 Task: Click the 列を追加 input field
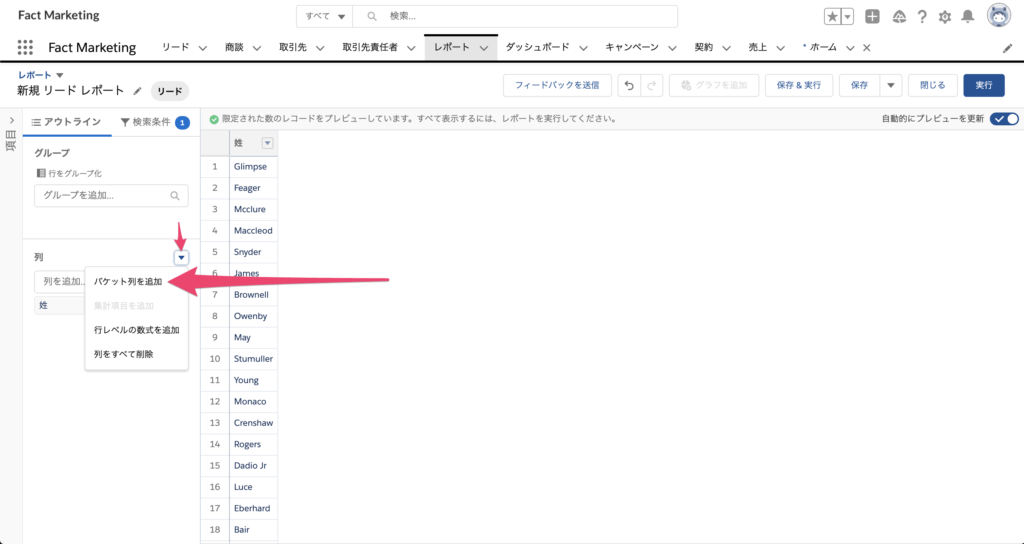tap(60, 281)
